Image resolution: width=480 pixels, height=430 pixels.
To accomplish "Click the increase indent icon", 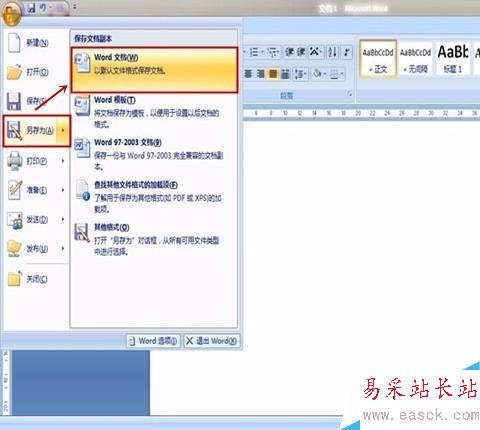I will click(x=301, y=52).
